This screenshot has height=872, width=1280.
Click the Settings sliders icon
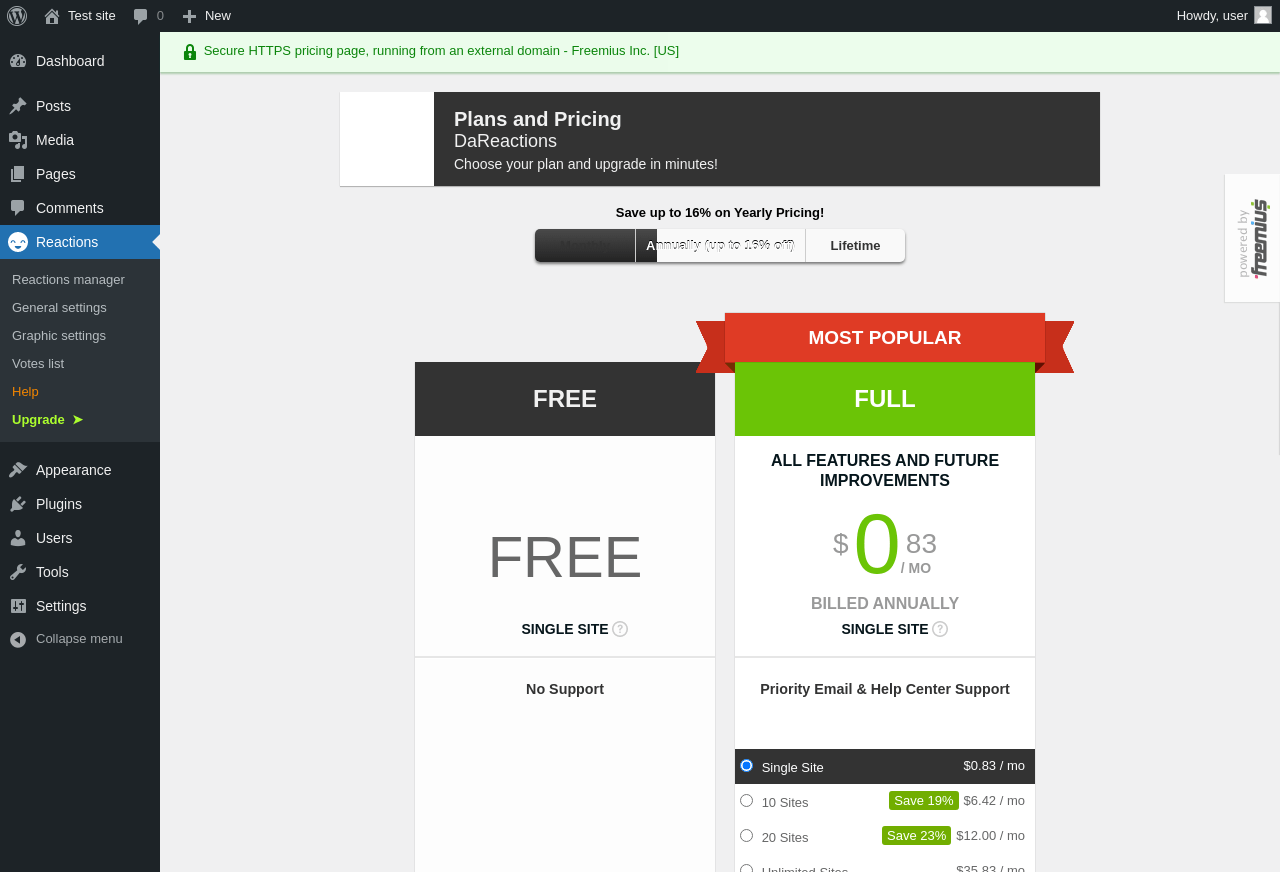(18, 606)
